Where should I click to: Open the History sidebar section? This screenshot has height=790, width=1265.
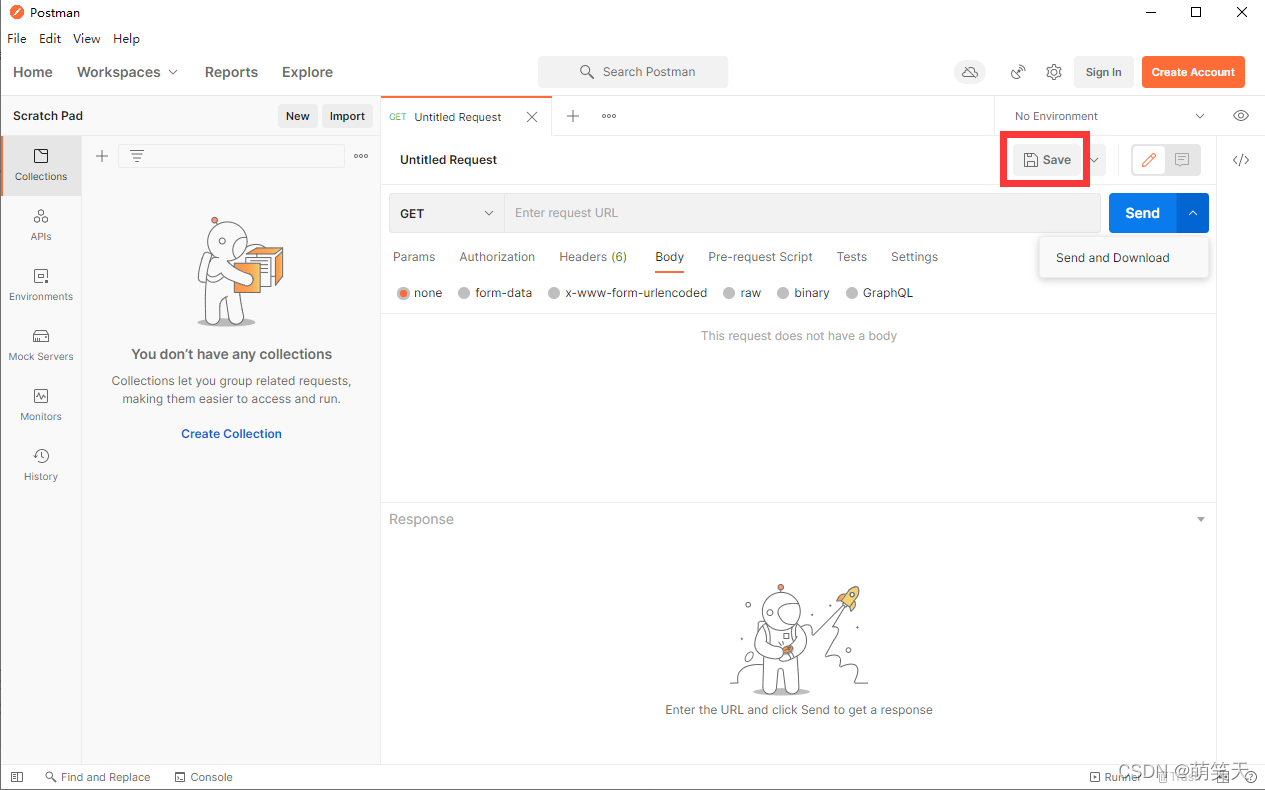[41, 465]
